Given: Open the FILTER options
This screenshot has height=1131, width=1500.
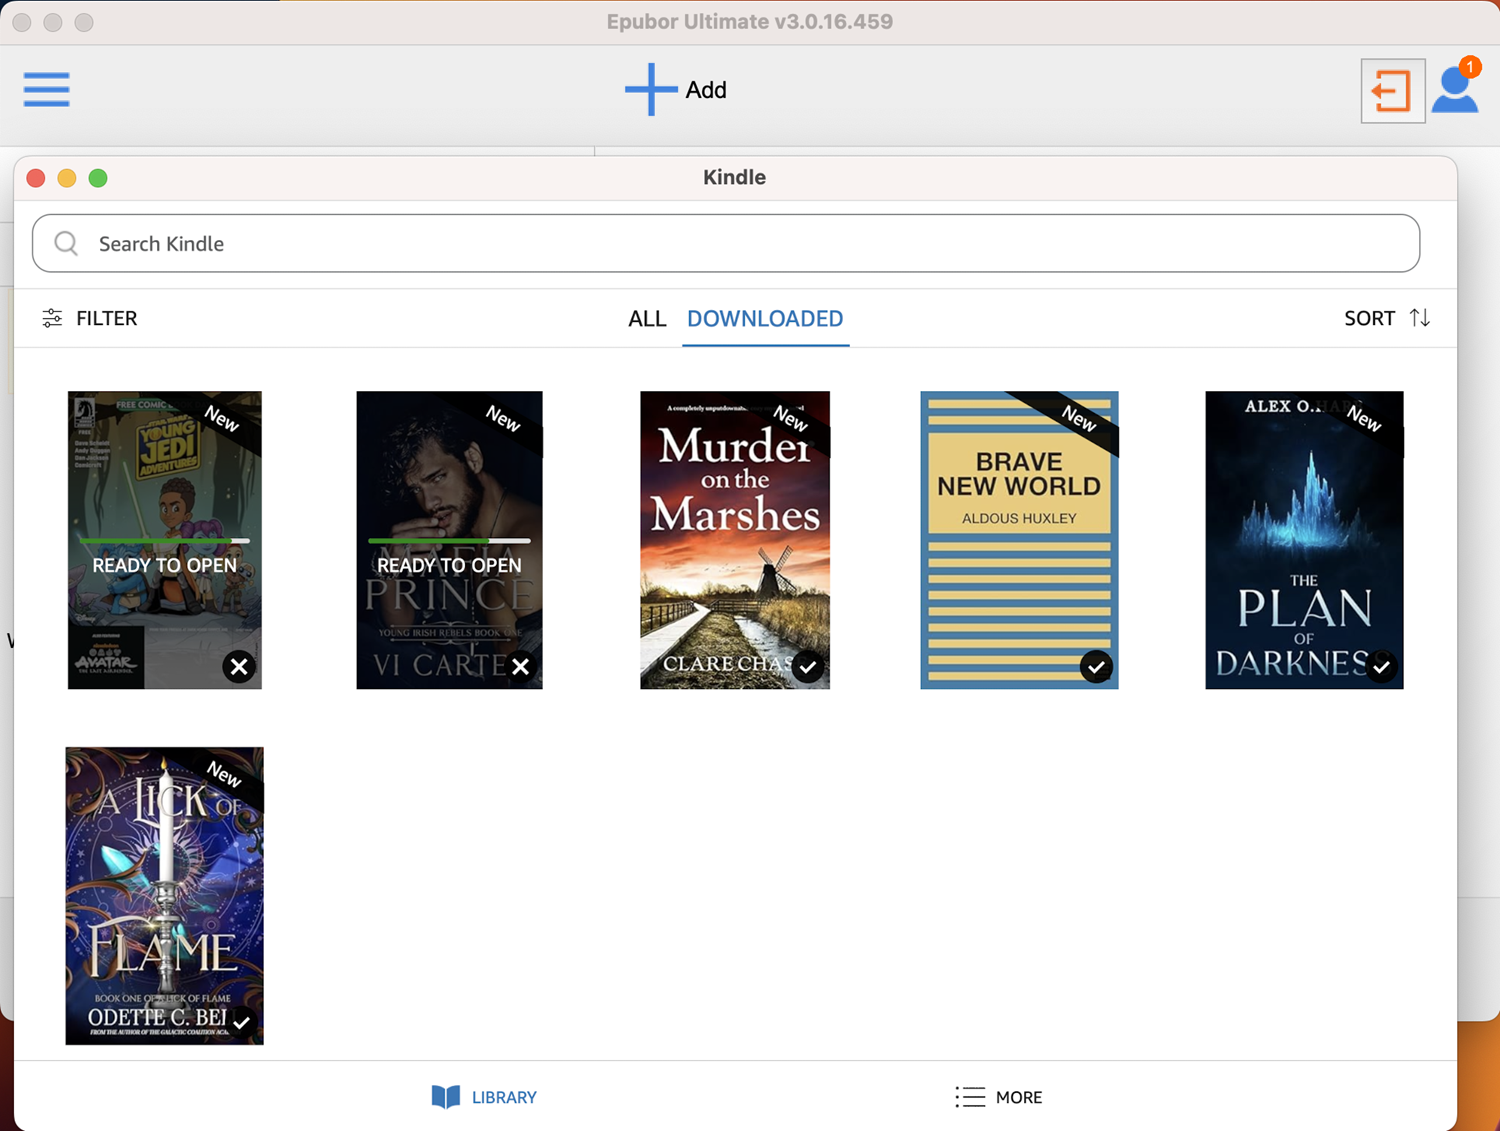Looking at the screenshot, I should click(106, 318).
